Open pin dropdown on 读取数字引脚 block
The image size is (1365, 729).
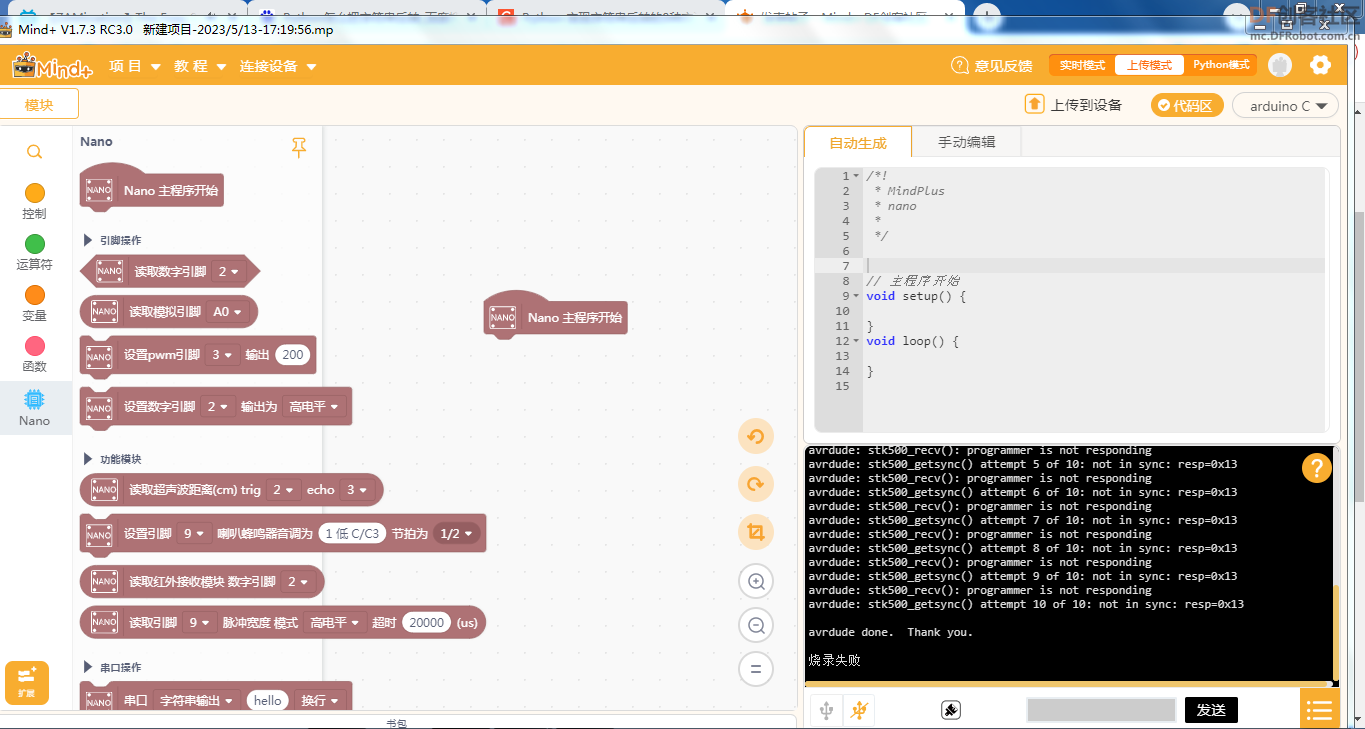(228, 271)
